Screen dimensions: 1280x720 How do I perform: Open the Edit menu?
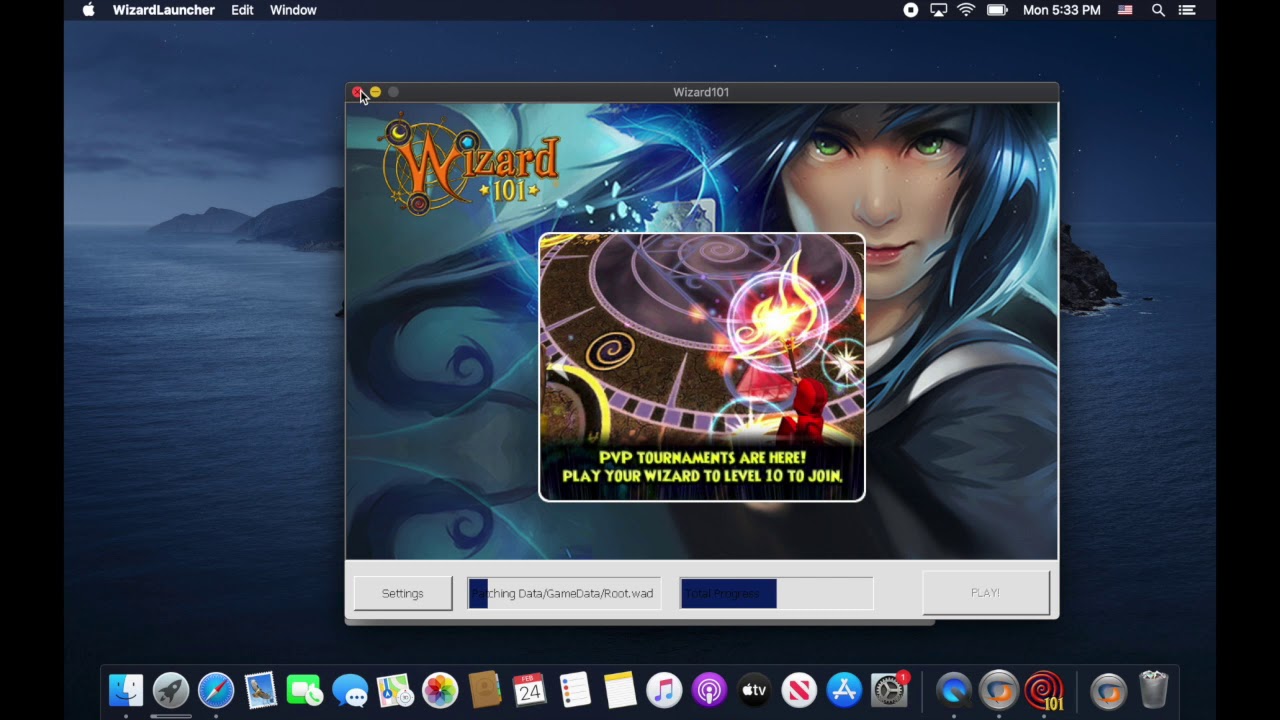[x=242, y=10]
